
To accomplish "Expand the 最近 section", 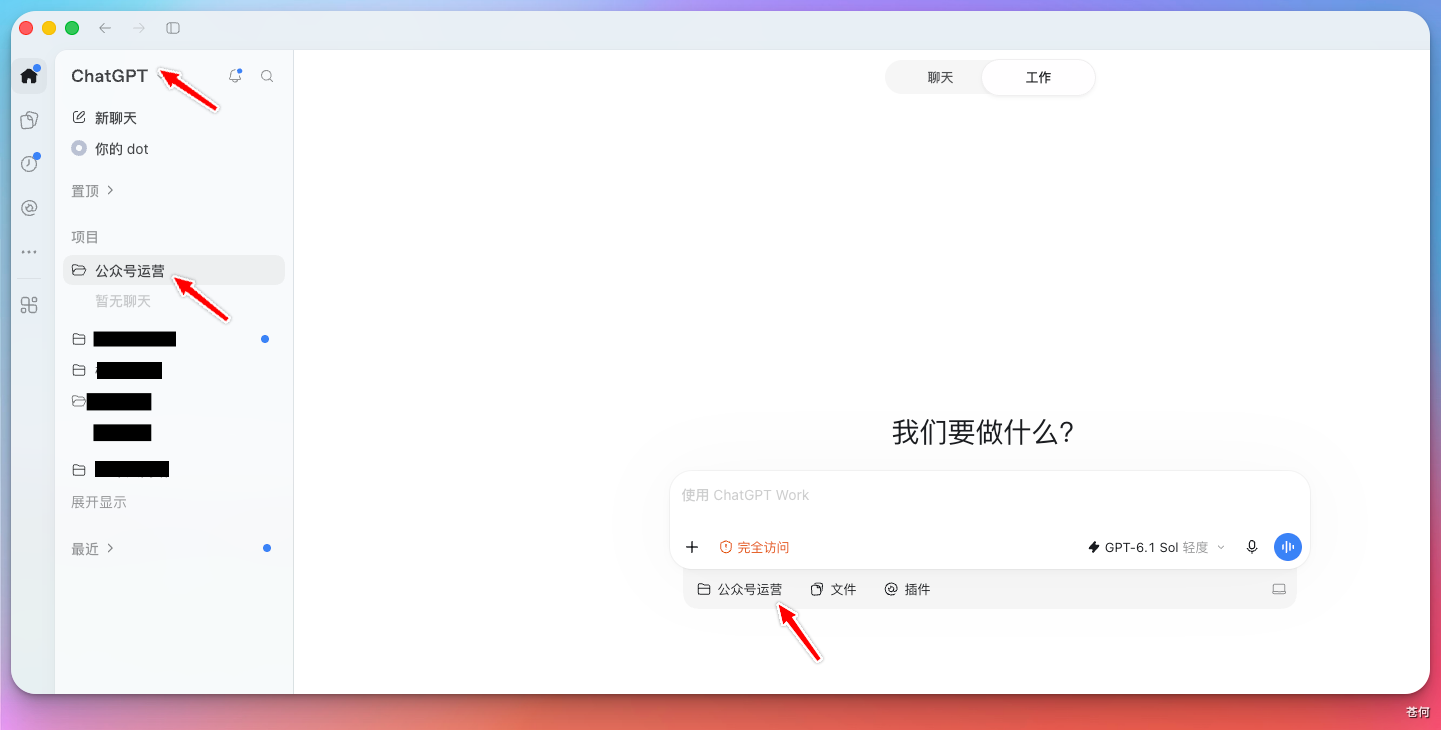I will (x=93, y=548).
